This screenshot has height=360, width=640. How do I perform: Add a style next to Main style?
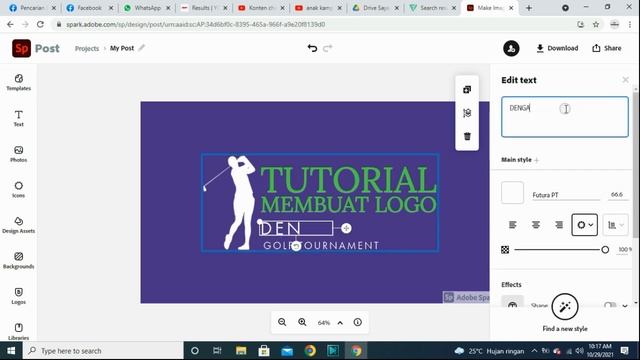click(x=536, y=160)
